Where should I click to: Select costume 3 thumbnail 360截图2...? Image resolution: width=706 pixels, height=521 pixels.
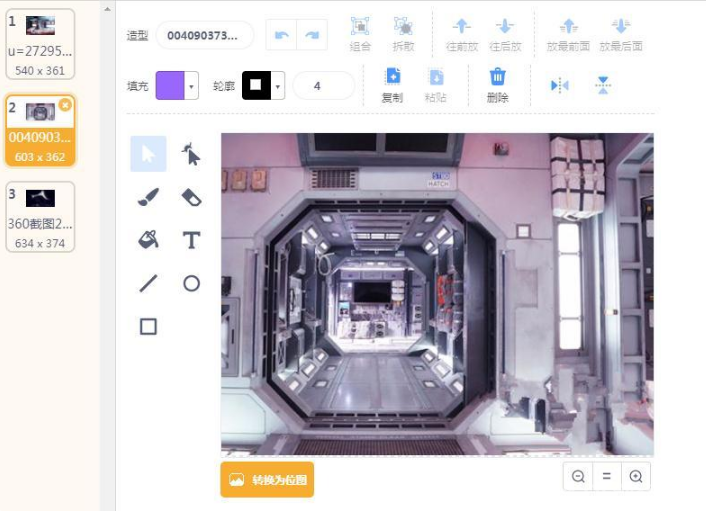[x=40, y=217]
